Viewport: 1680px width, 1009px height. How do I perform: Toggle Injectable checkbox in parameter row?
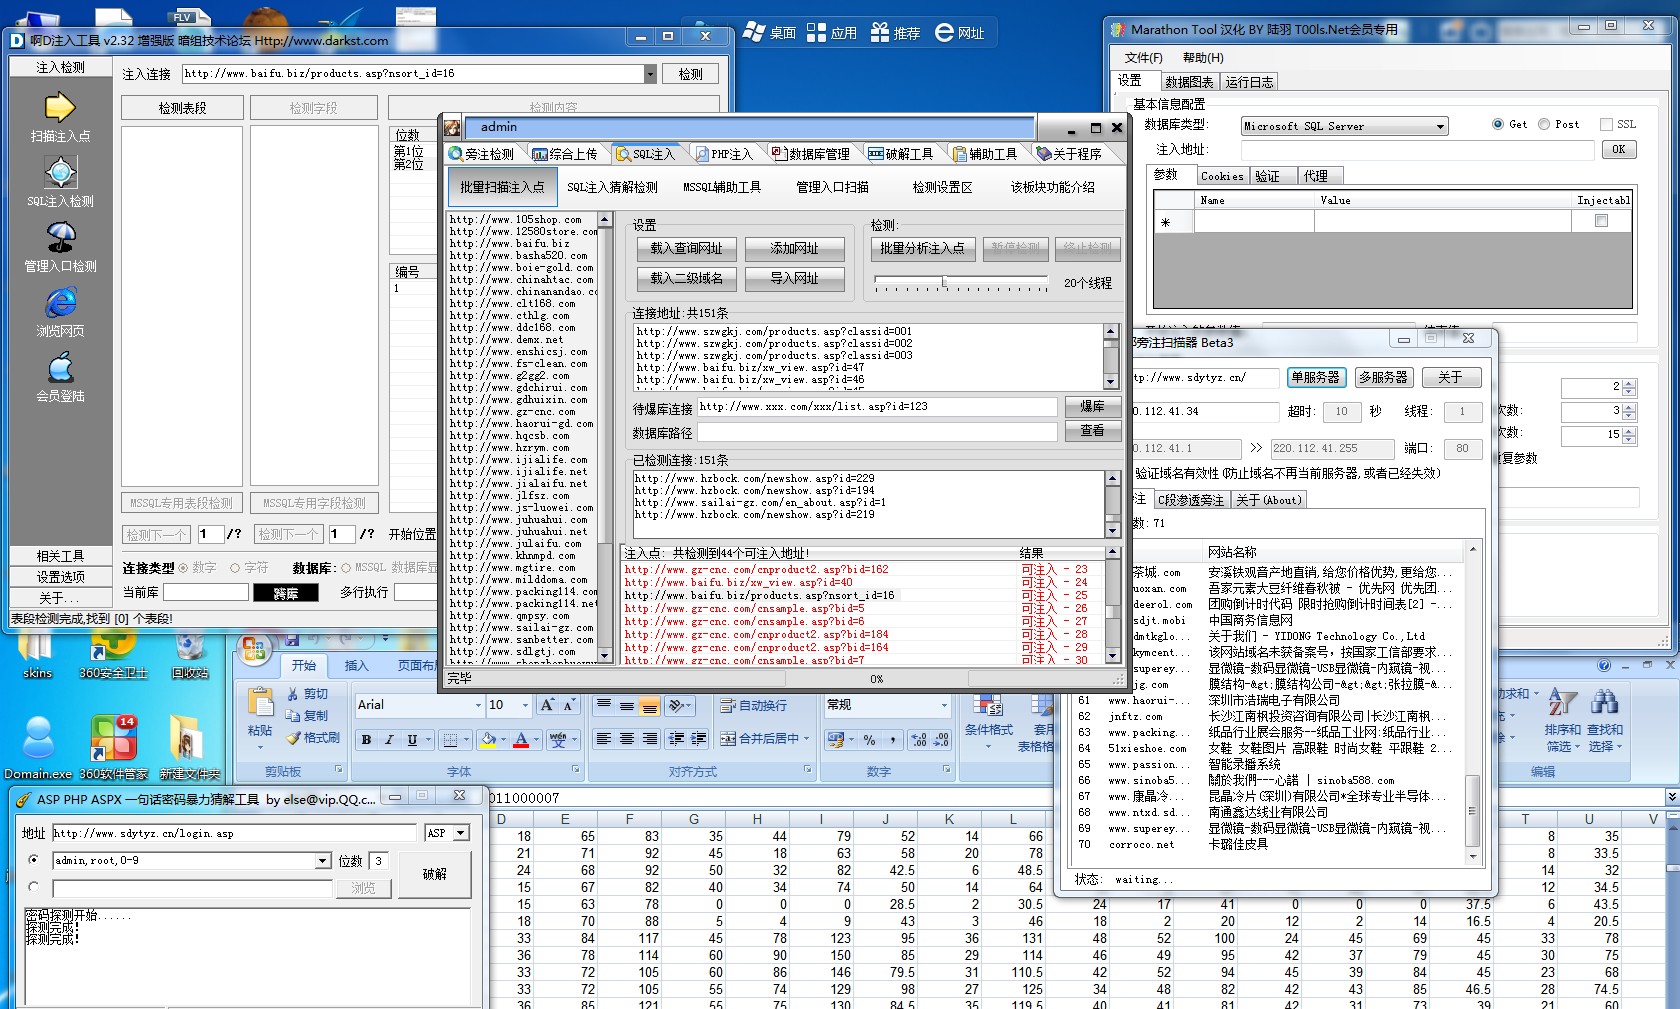[1601, 221]
